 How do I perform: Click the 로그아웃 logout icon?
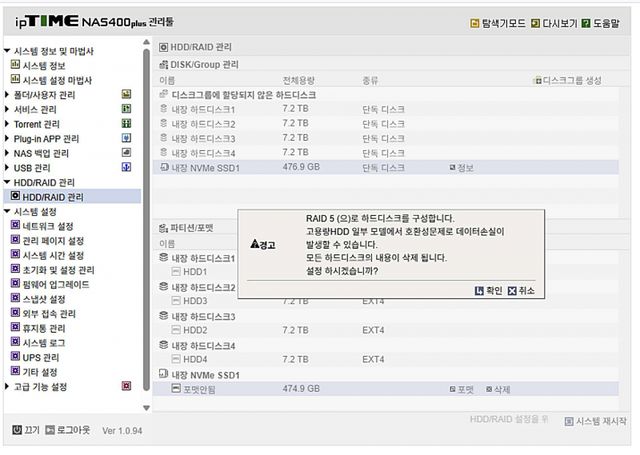52,430
